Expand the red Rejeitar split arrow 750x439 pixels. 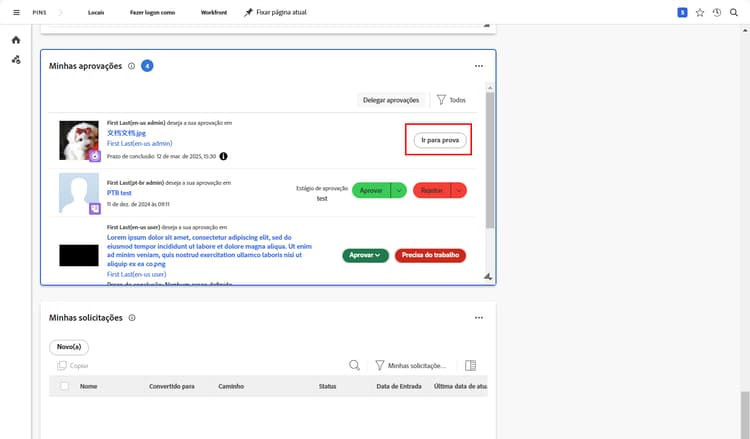tap(459, 190)
